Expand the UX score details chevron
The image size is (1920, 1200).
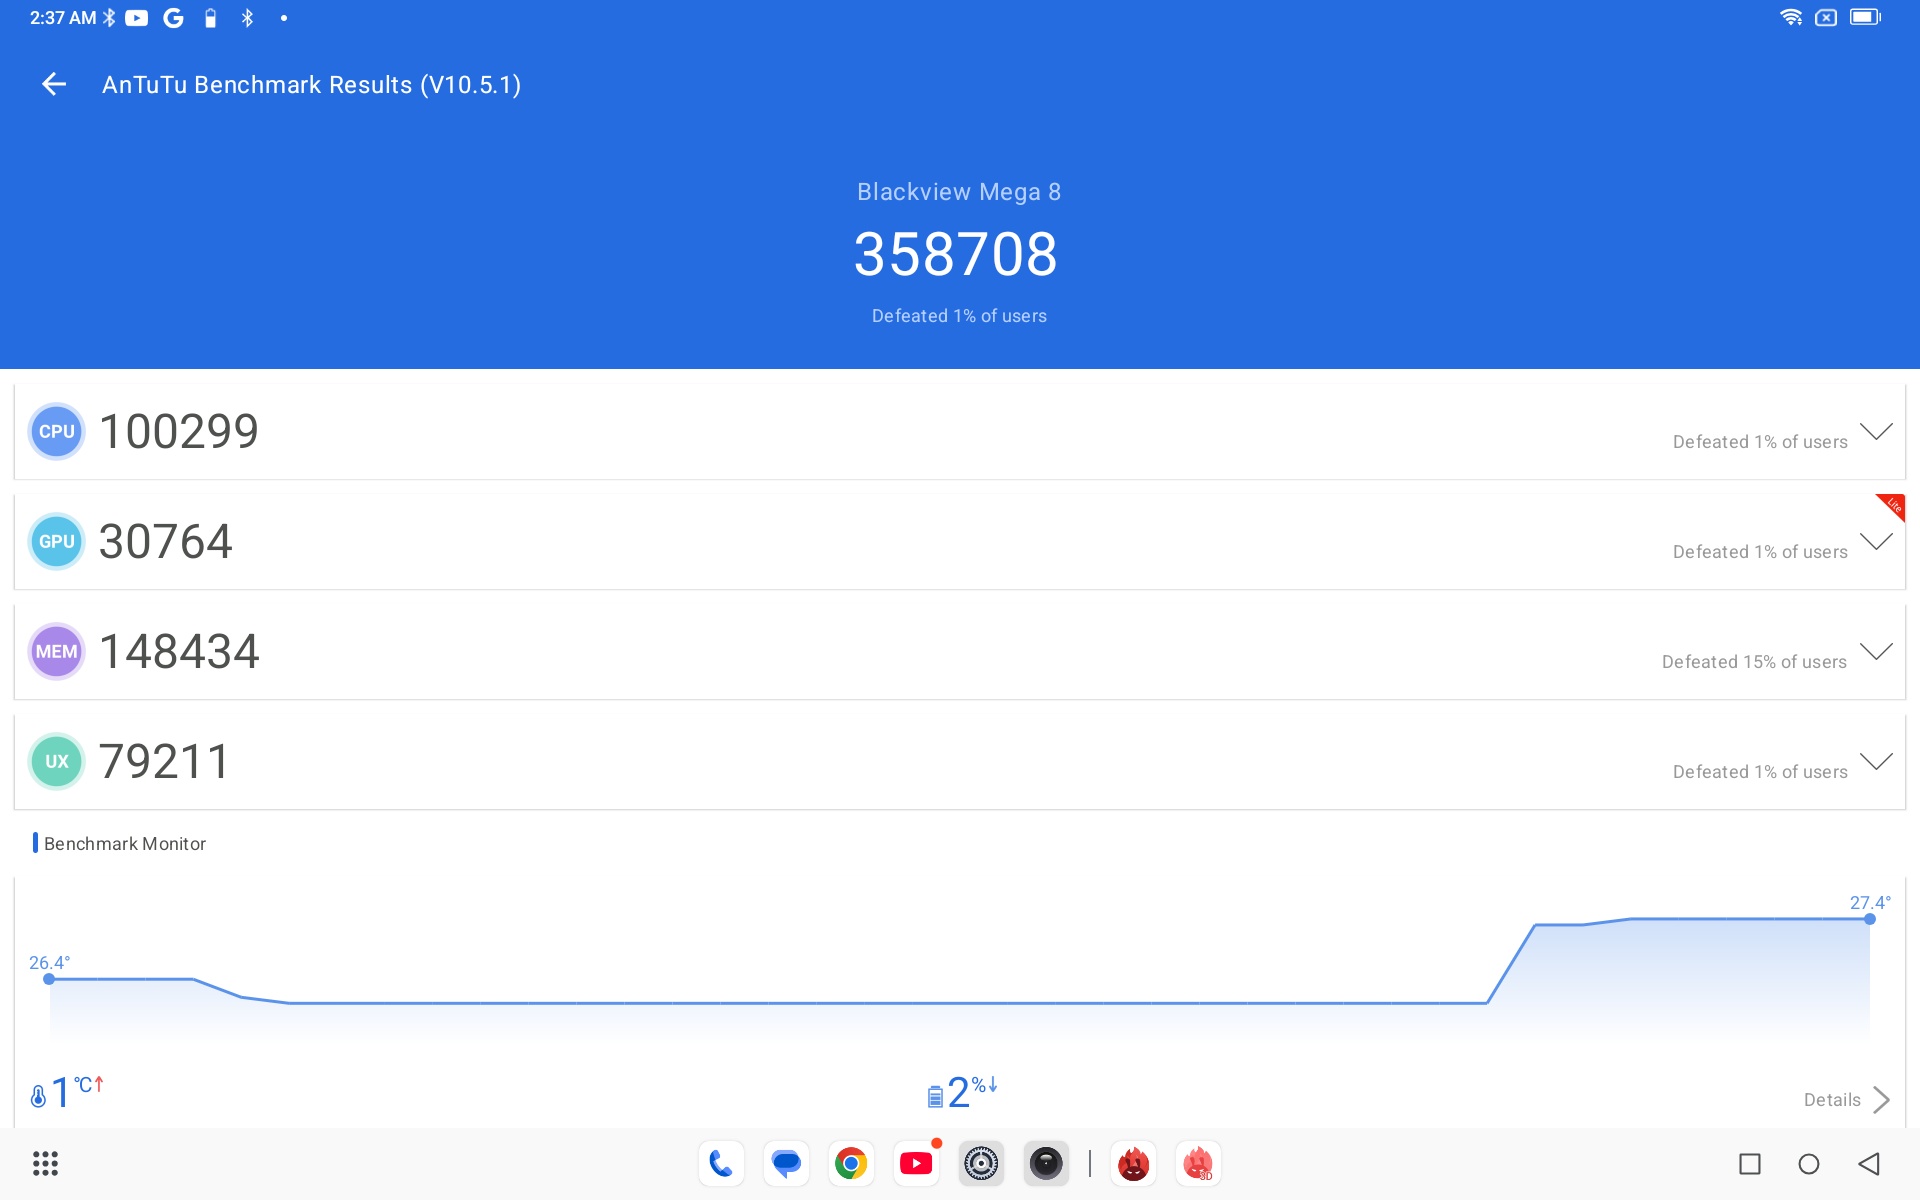click(1876, 762)
